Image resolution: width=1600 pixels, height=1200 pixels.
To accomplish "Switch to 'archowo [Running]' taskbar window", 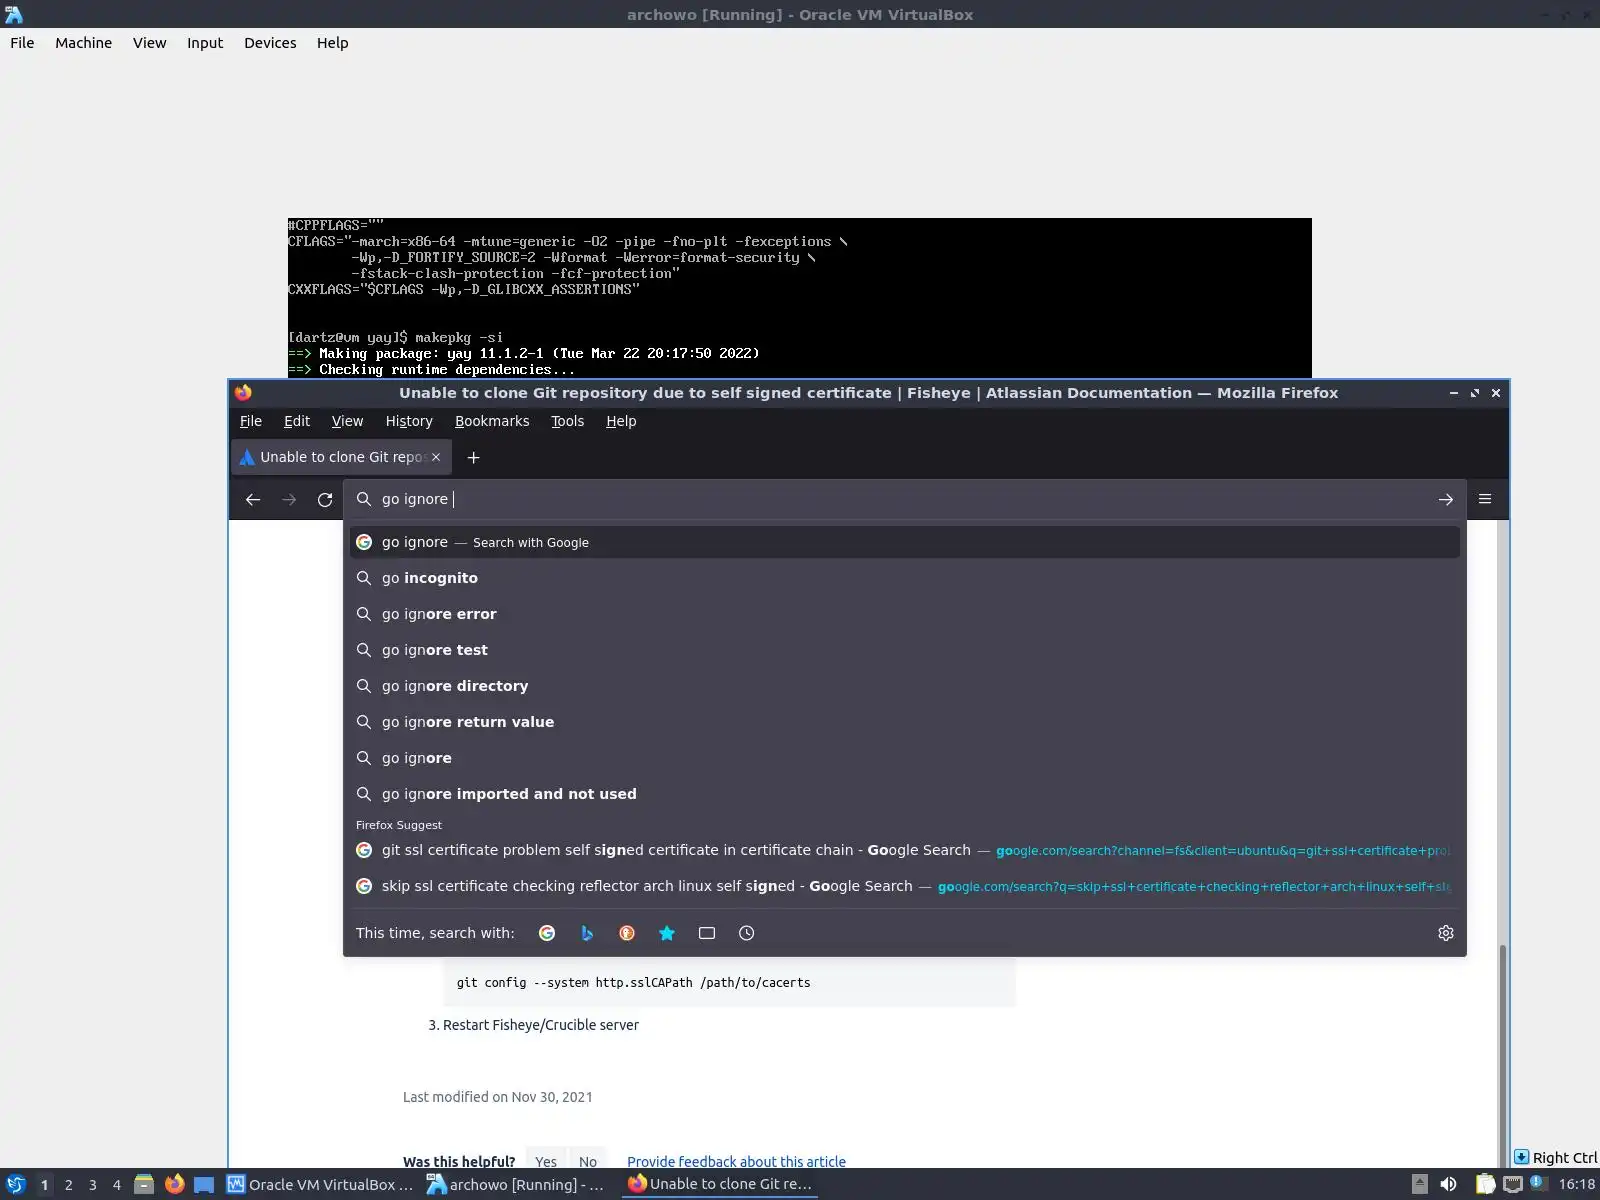I will point(517,1185).
